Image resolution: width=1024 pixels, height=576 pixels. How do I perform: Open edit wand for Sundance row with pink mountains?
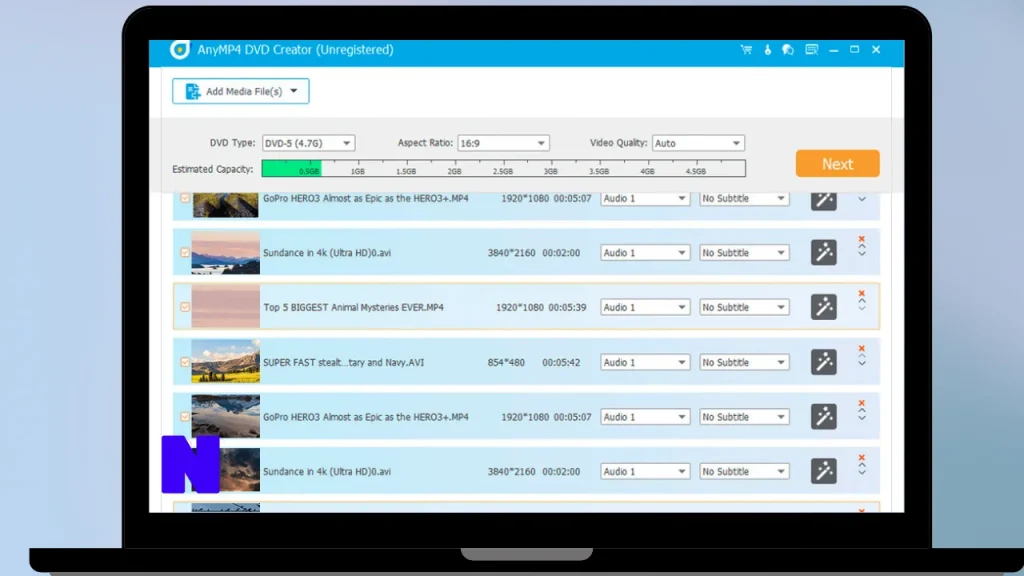pyautogui.click(x=824, y=252)
